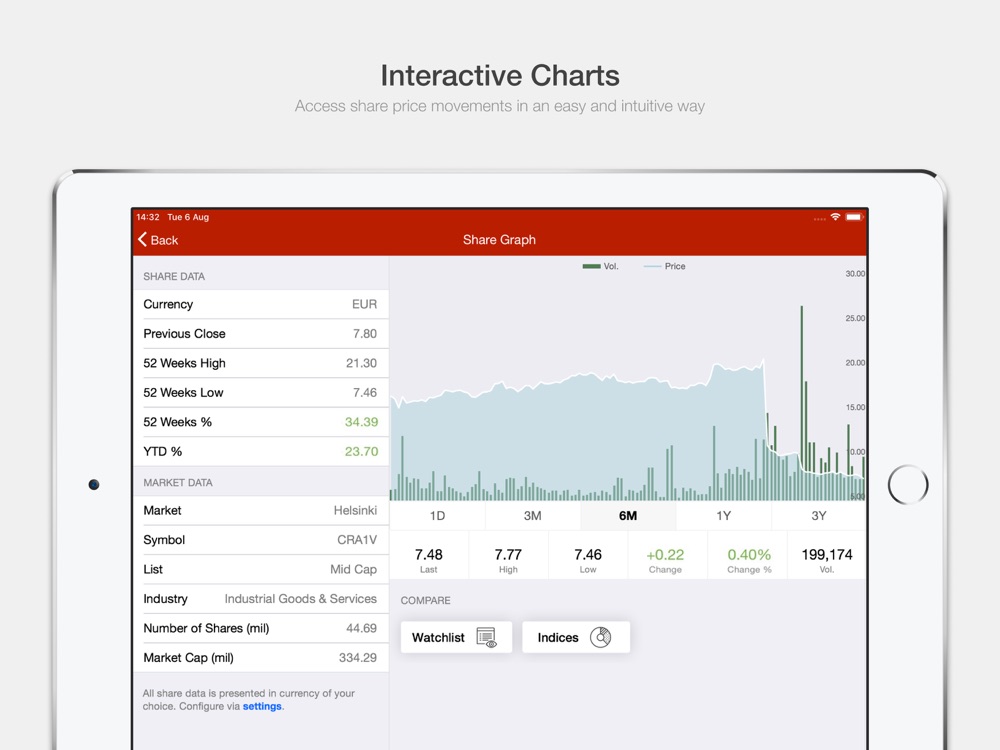1000x750 pixels.
Task: Click the +0.22 Change value
Action: click(x=665, y=555)
